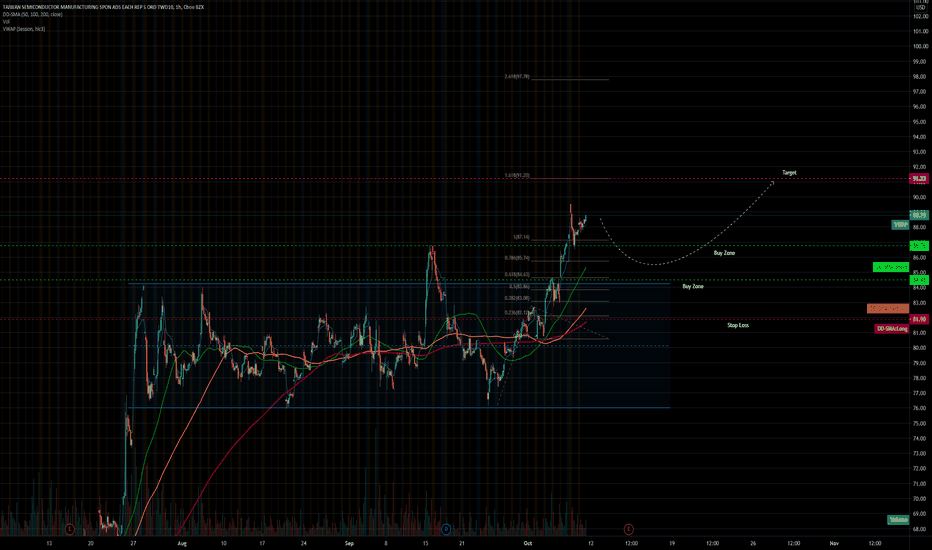Click the Buy Zone label beside the blue range box
932x550 pixels.
pyautogui.click(x=692, y=286)
